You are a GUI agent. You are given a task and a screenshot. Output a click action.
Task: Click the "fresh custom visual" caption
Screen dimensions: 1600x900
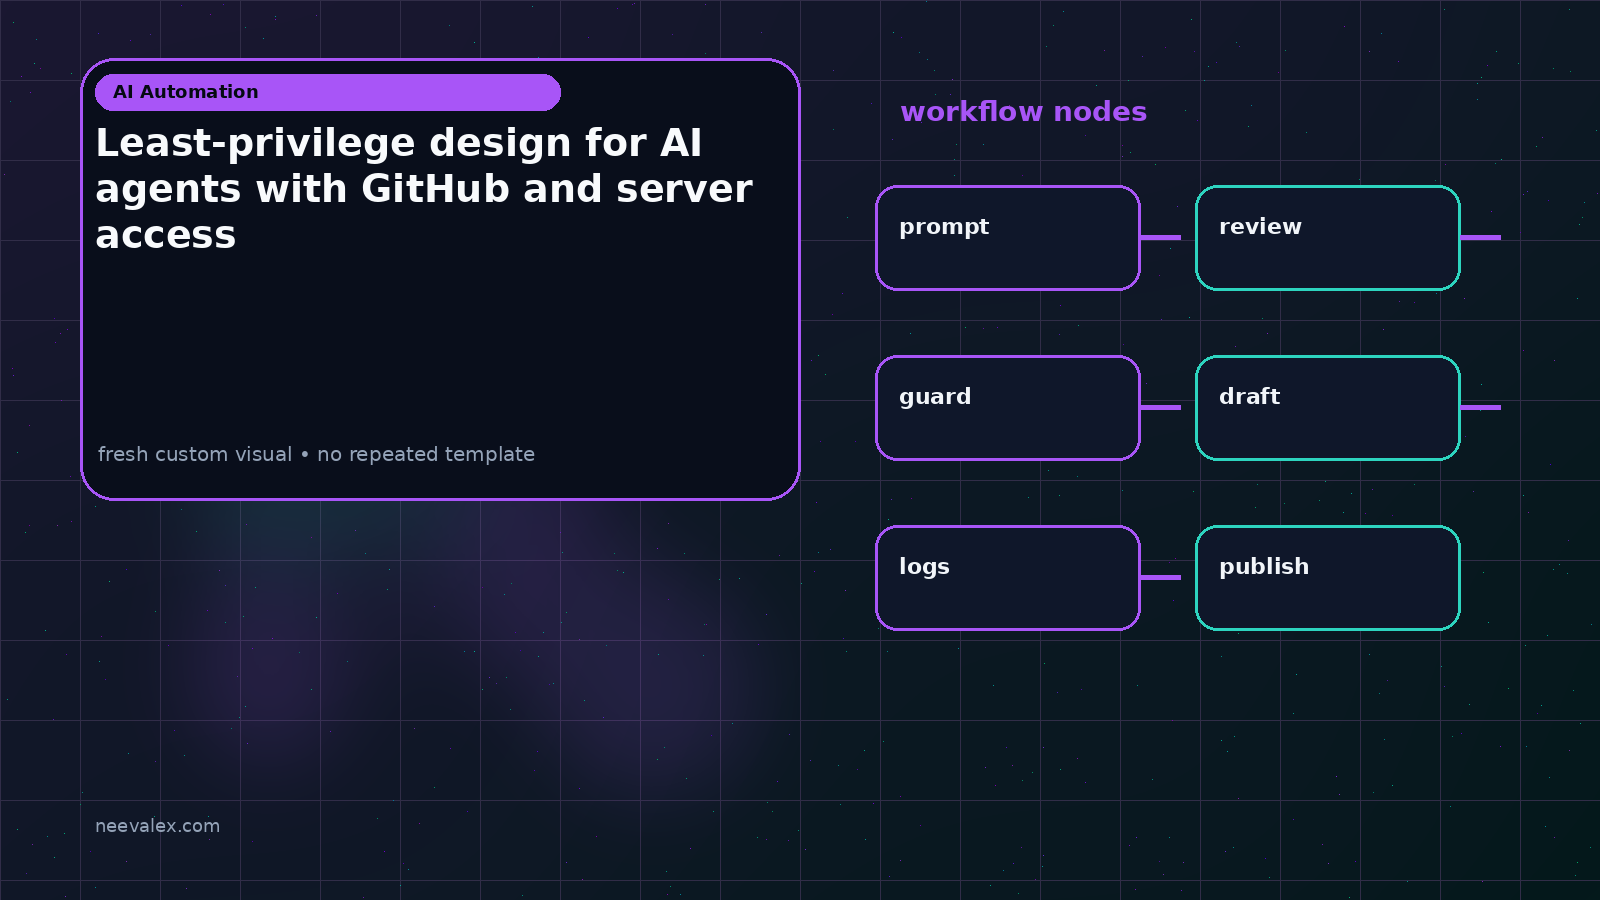(316, 454)
